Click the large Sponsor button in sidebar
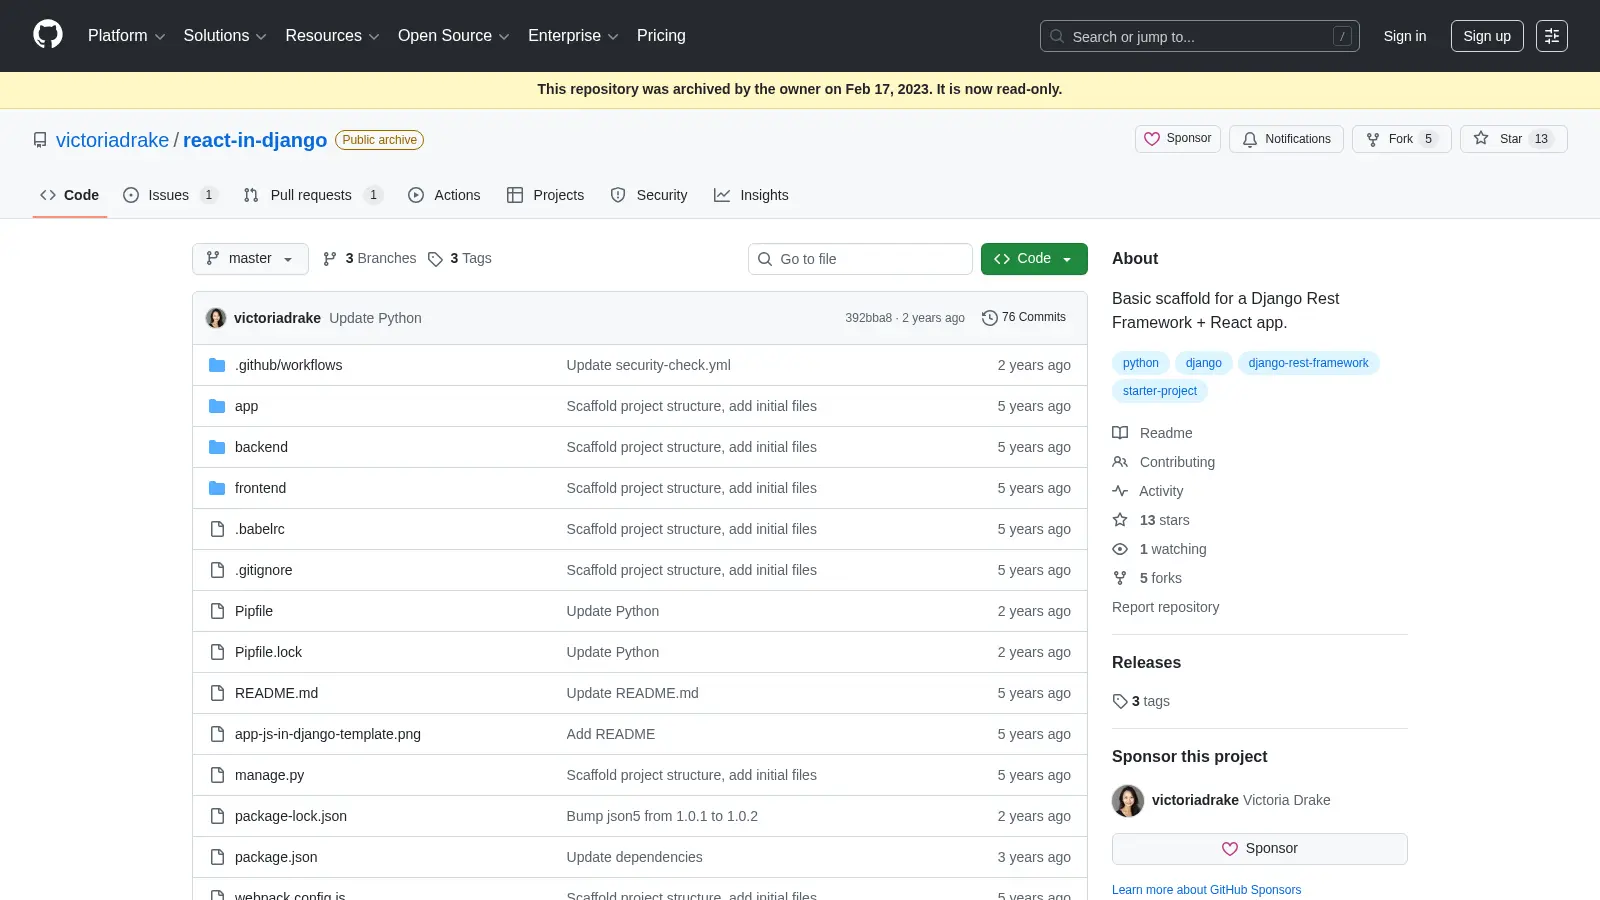Viewport: 1600px width, 900px height. coord(1260,849)
